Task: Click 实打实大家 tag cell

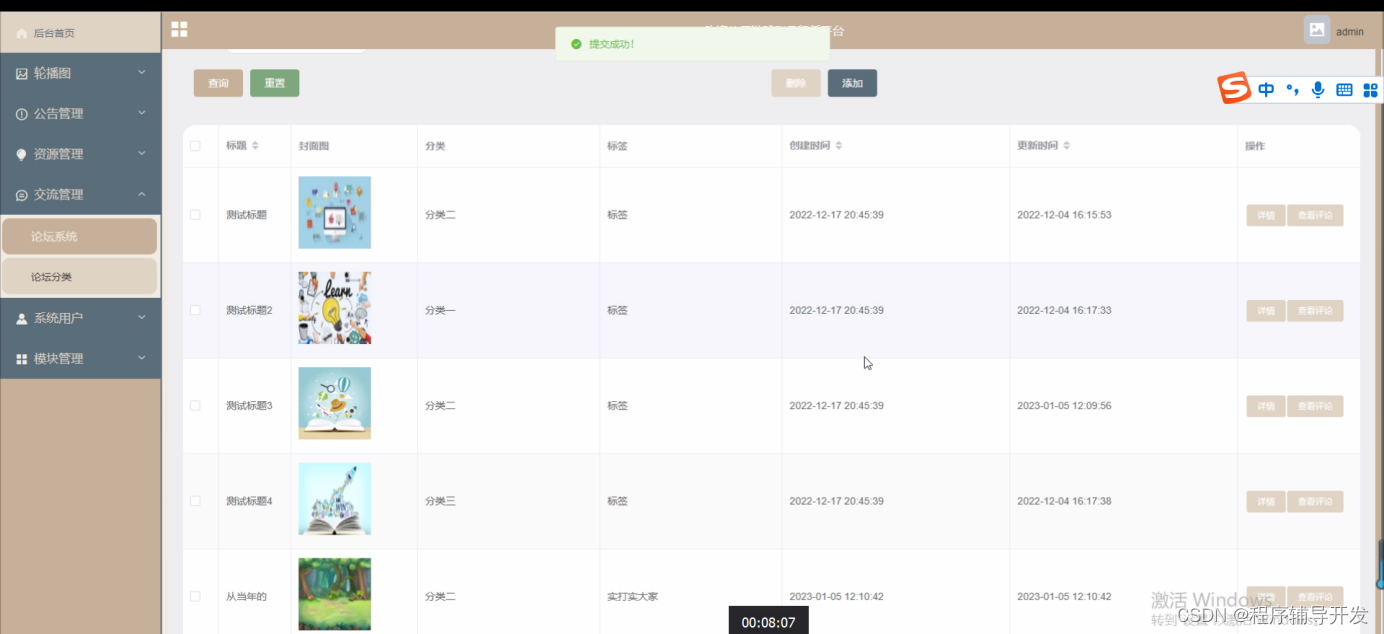Action: click(632, 597)
